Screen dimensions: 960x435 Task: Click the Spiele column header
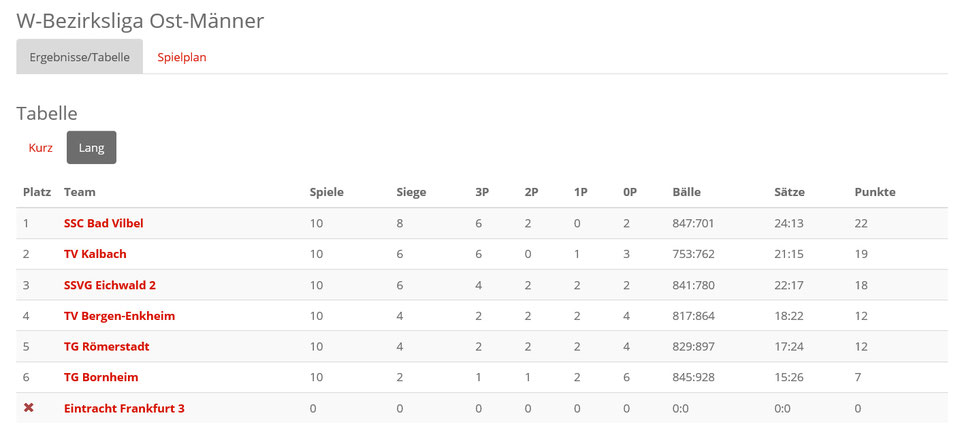[x=327, y=192]
